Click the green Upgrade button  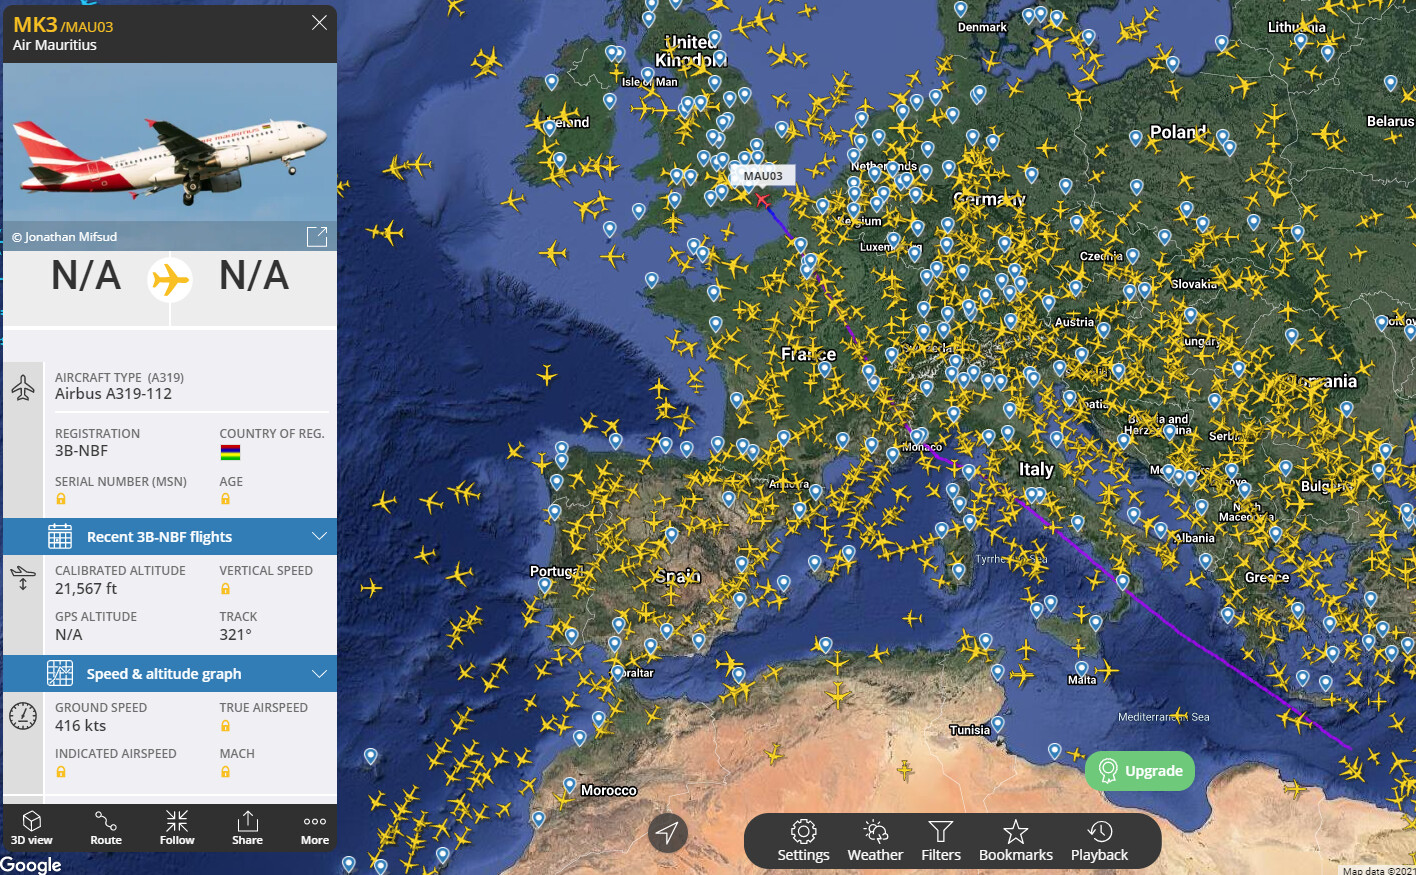[x=1140, y=771]
